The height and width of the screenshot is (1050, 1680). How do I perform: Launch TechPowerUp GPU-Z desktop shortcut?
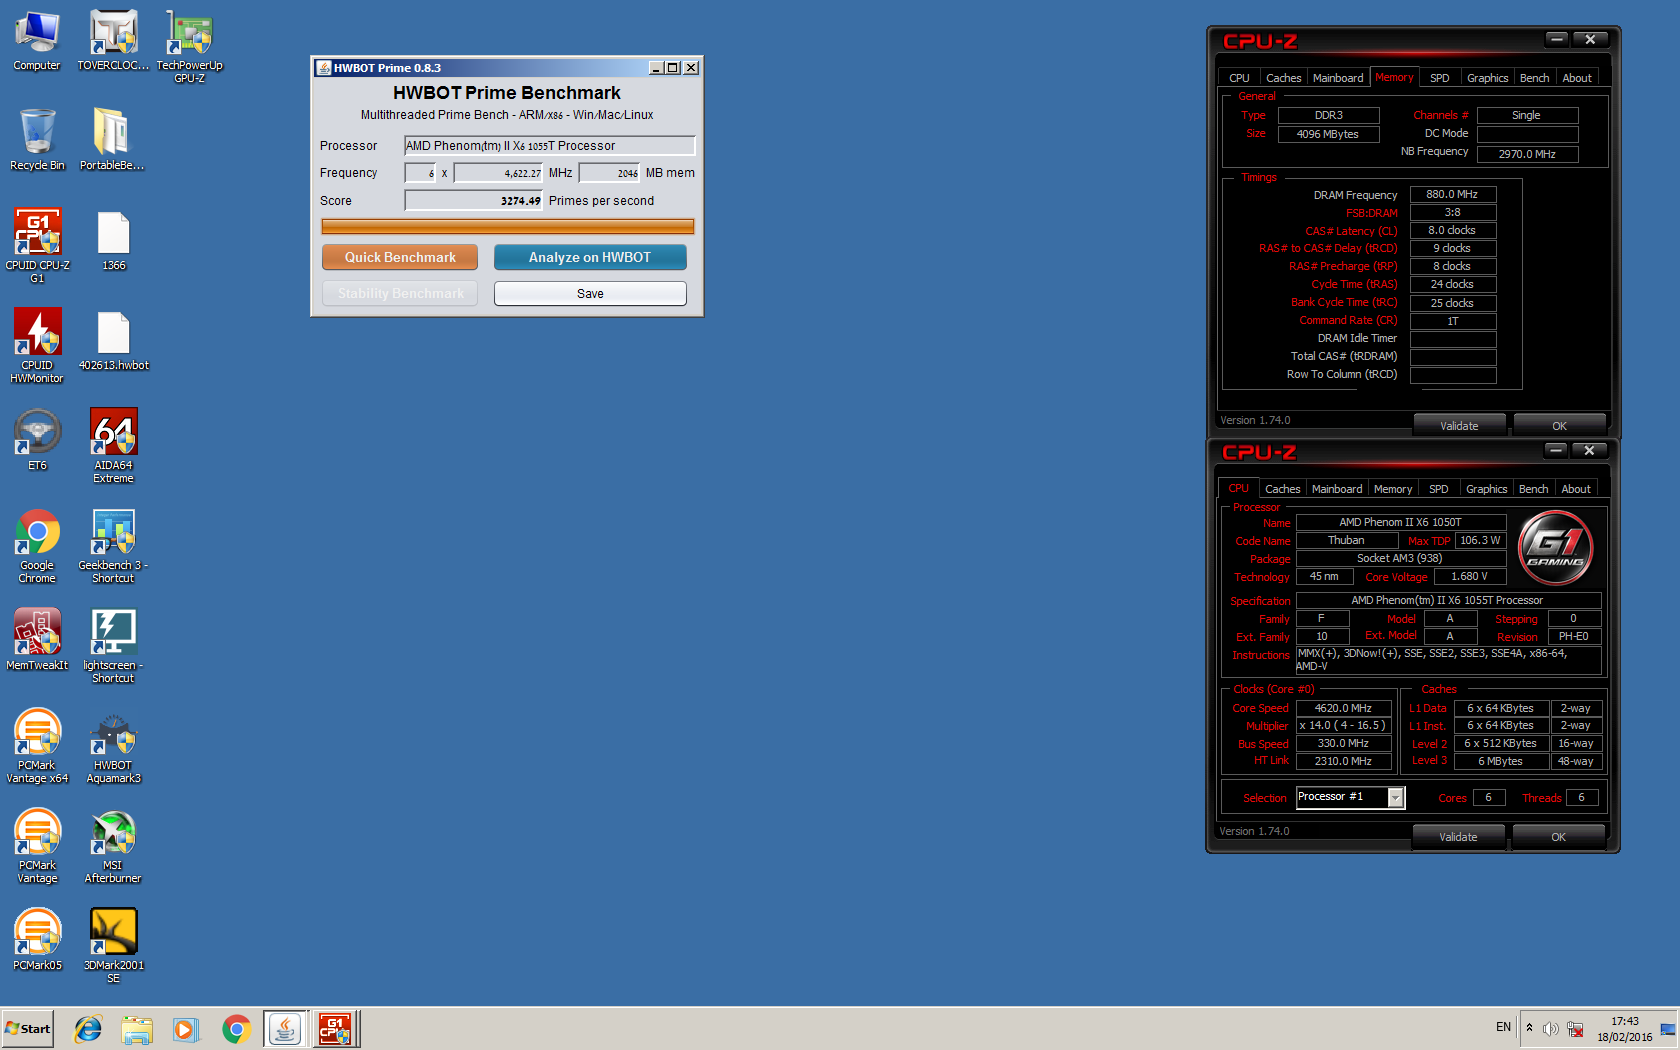[189, 46]
